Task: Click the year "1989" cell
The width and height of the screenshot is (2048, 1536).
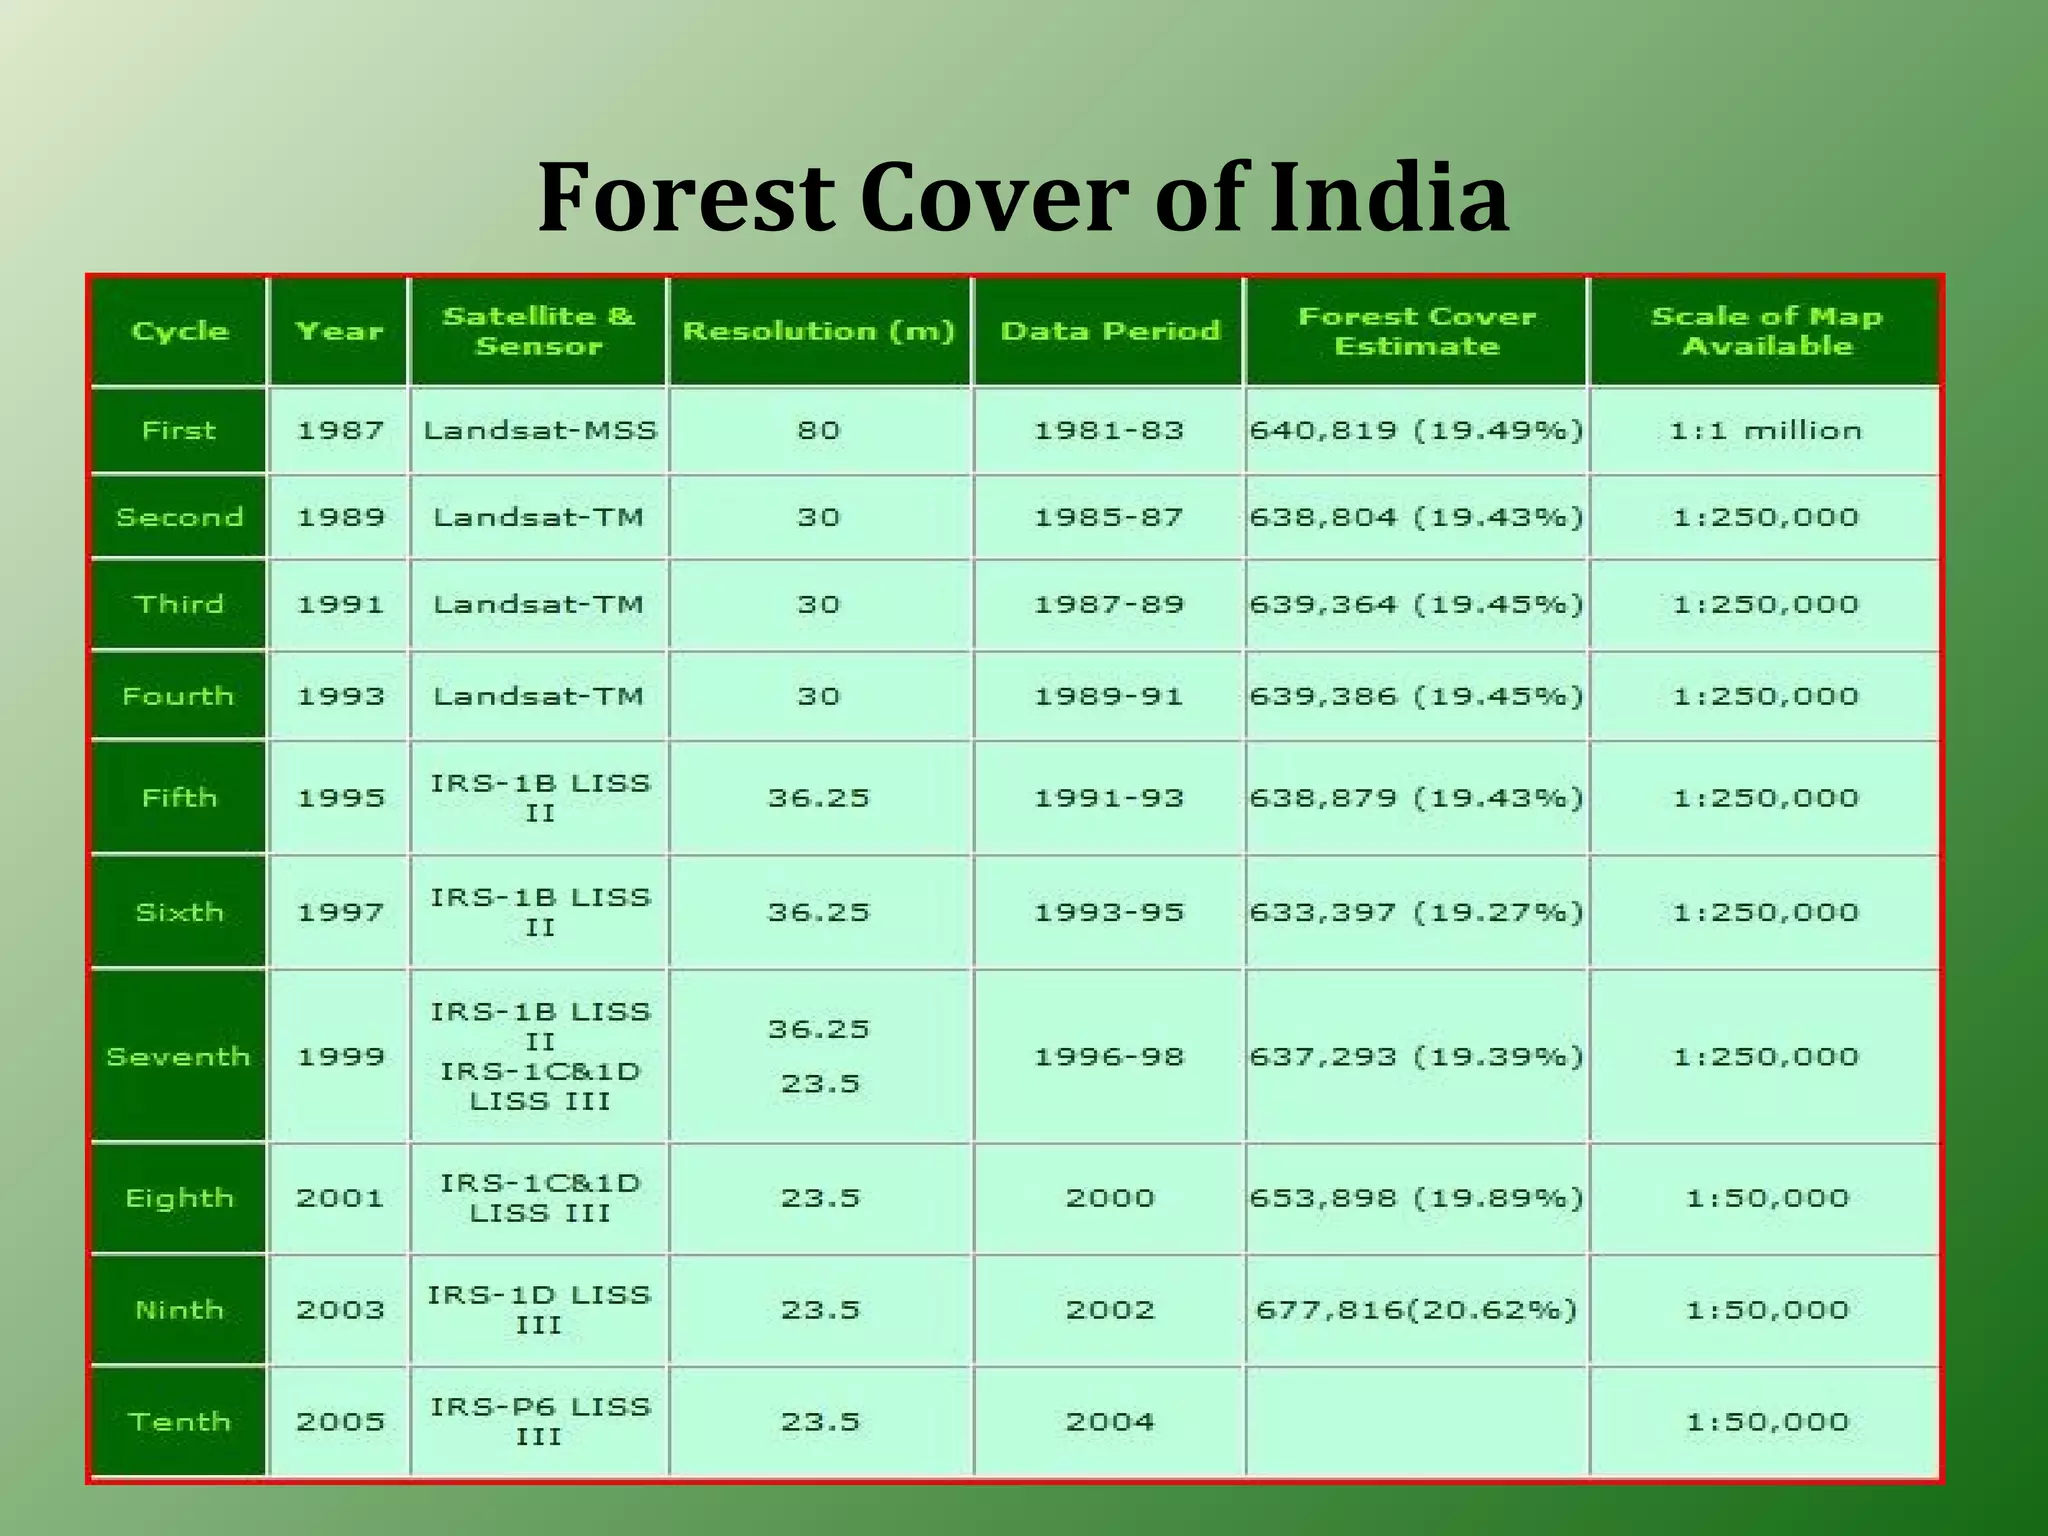Action: pos(340,517)
